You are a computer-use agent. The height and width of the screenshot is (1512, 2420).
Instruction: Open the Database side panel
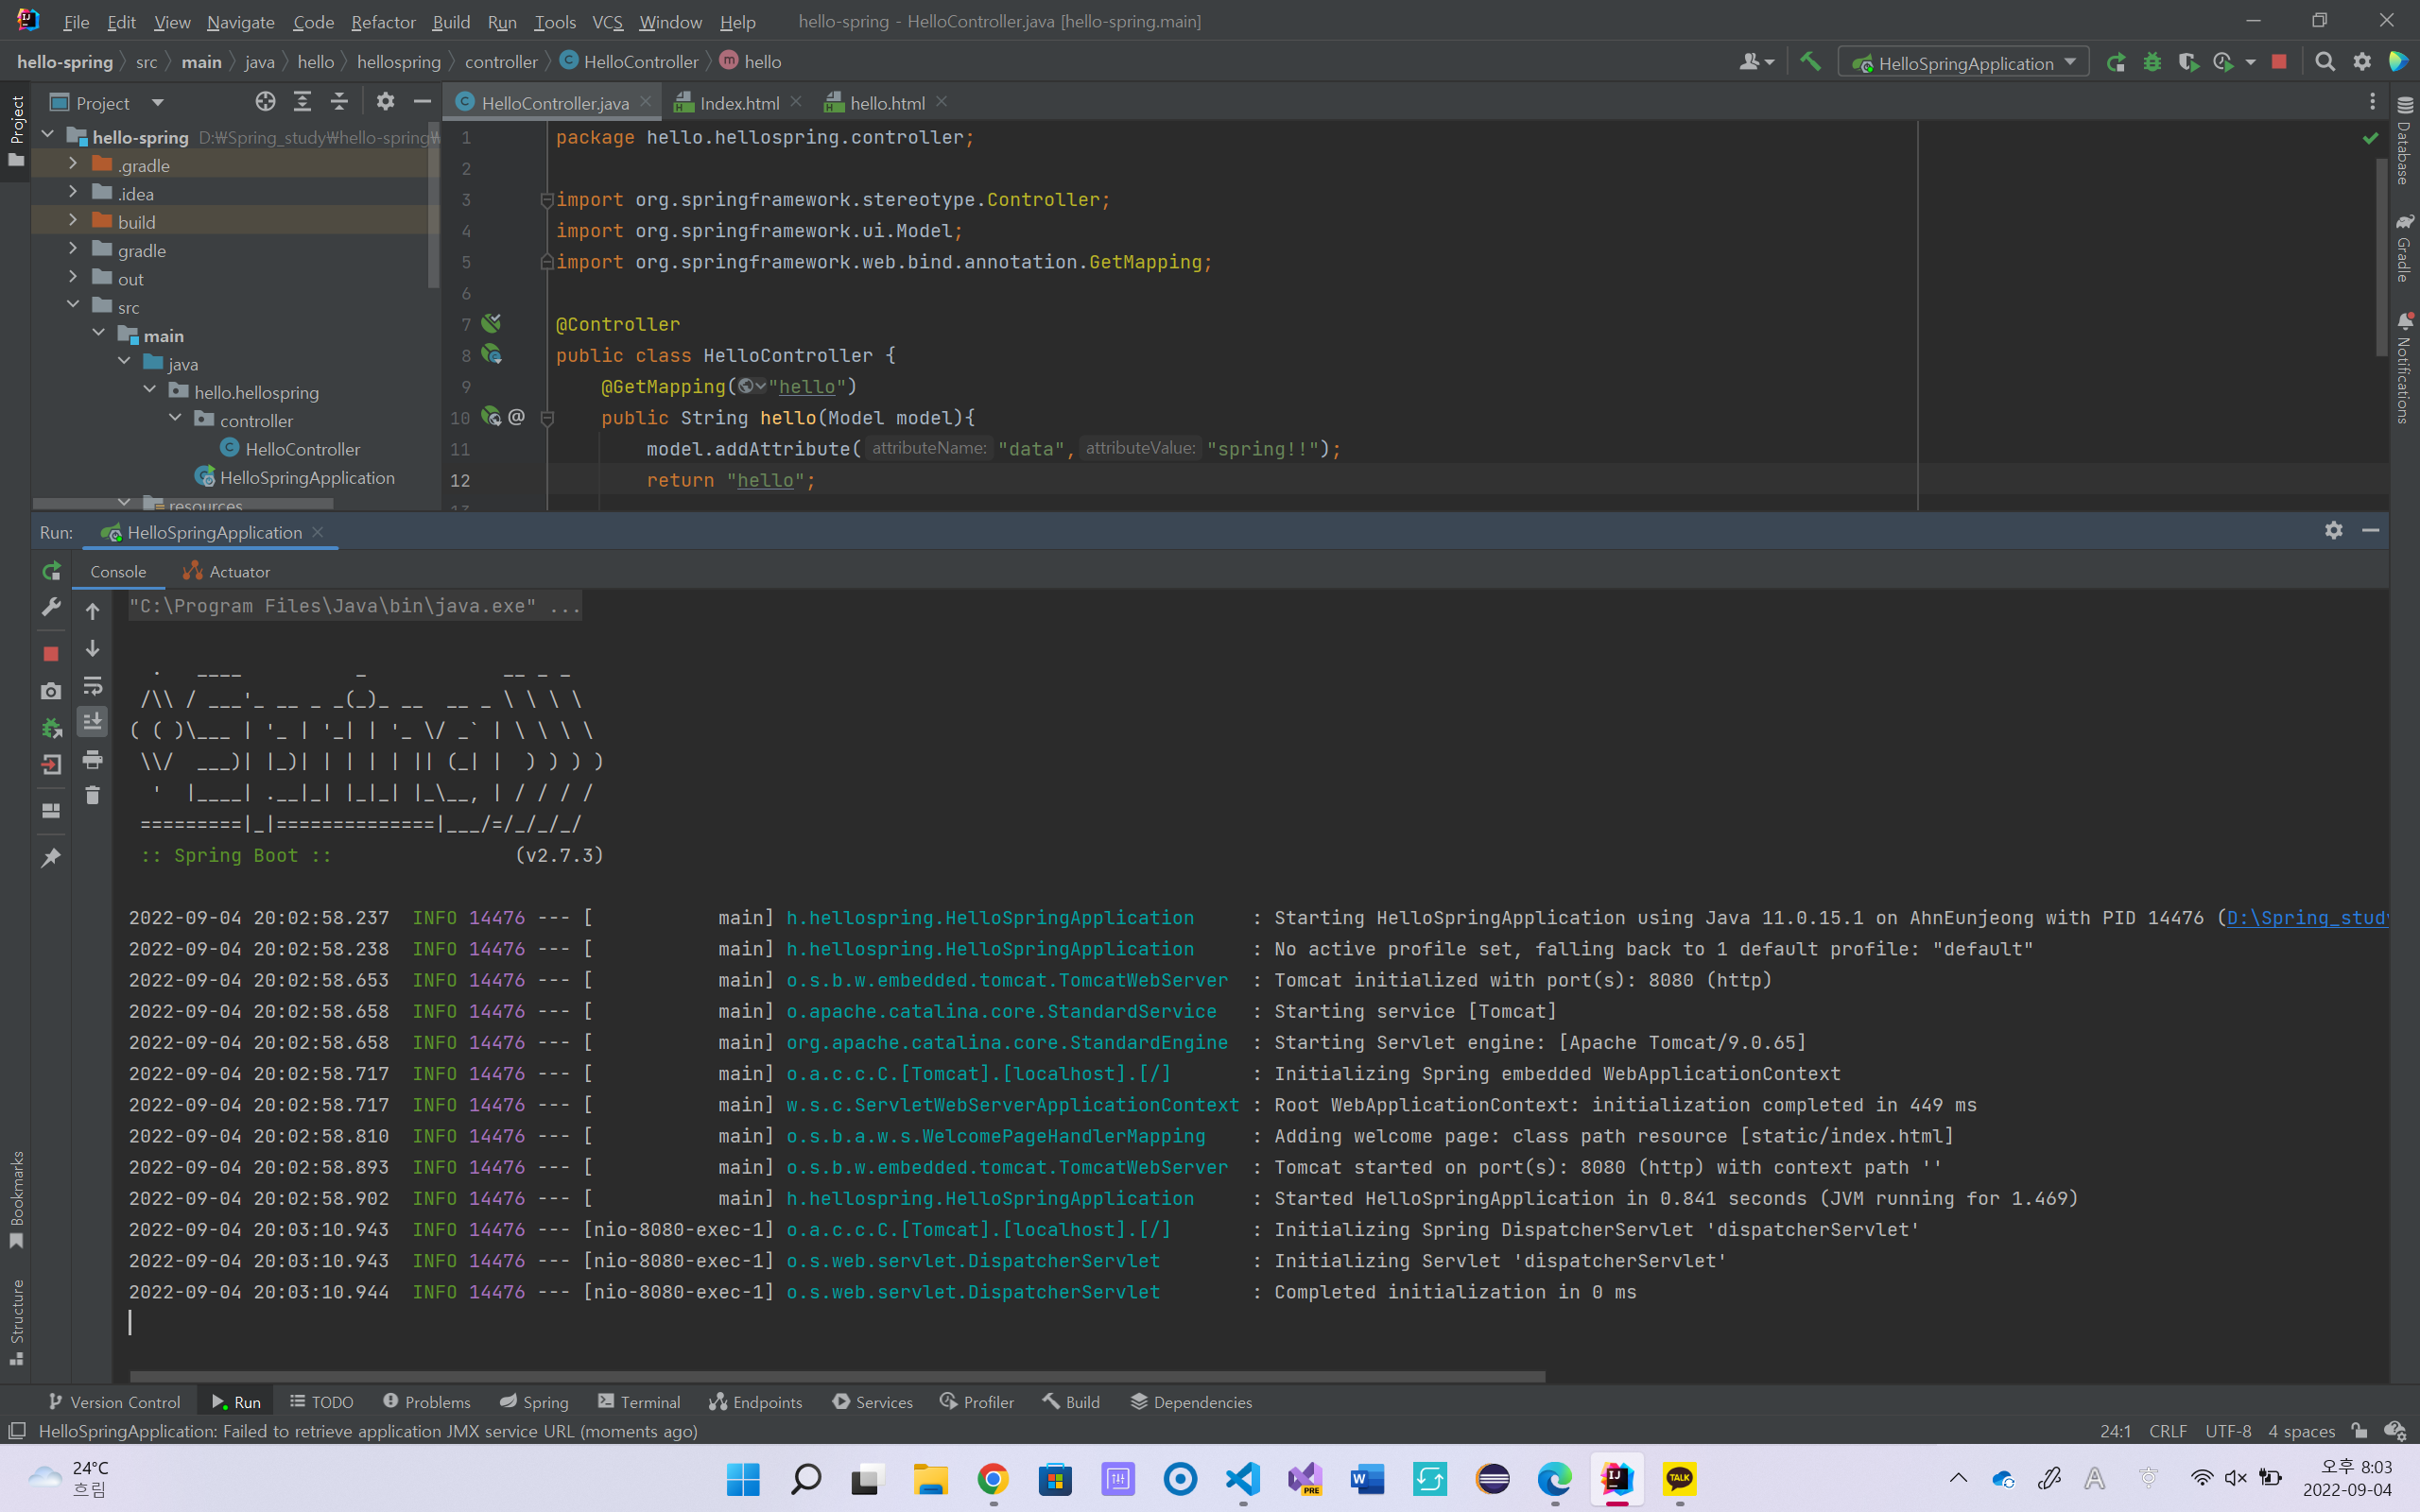point(2404,140)
